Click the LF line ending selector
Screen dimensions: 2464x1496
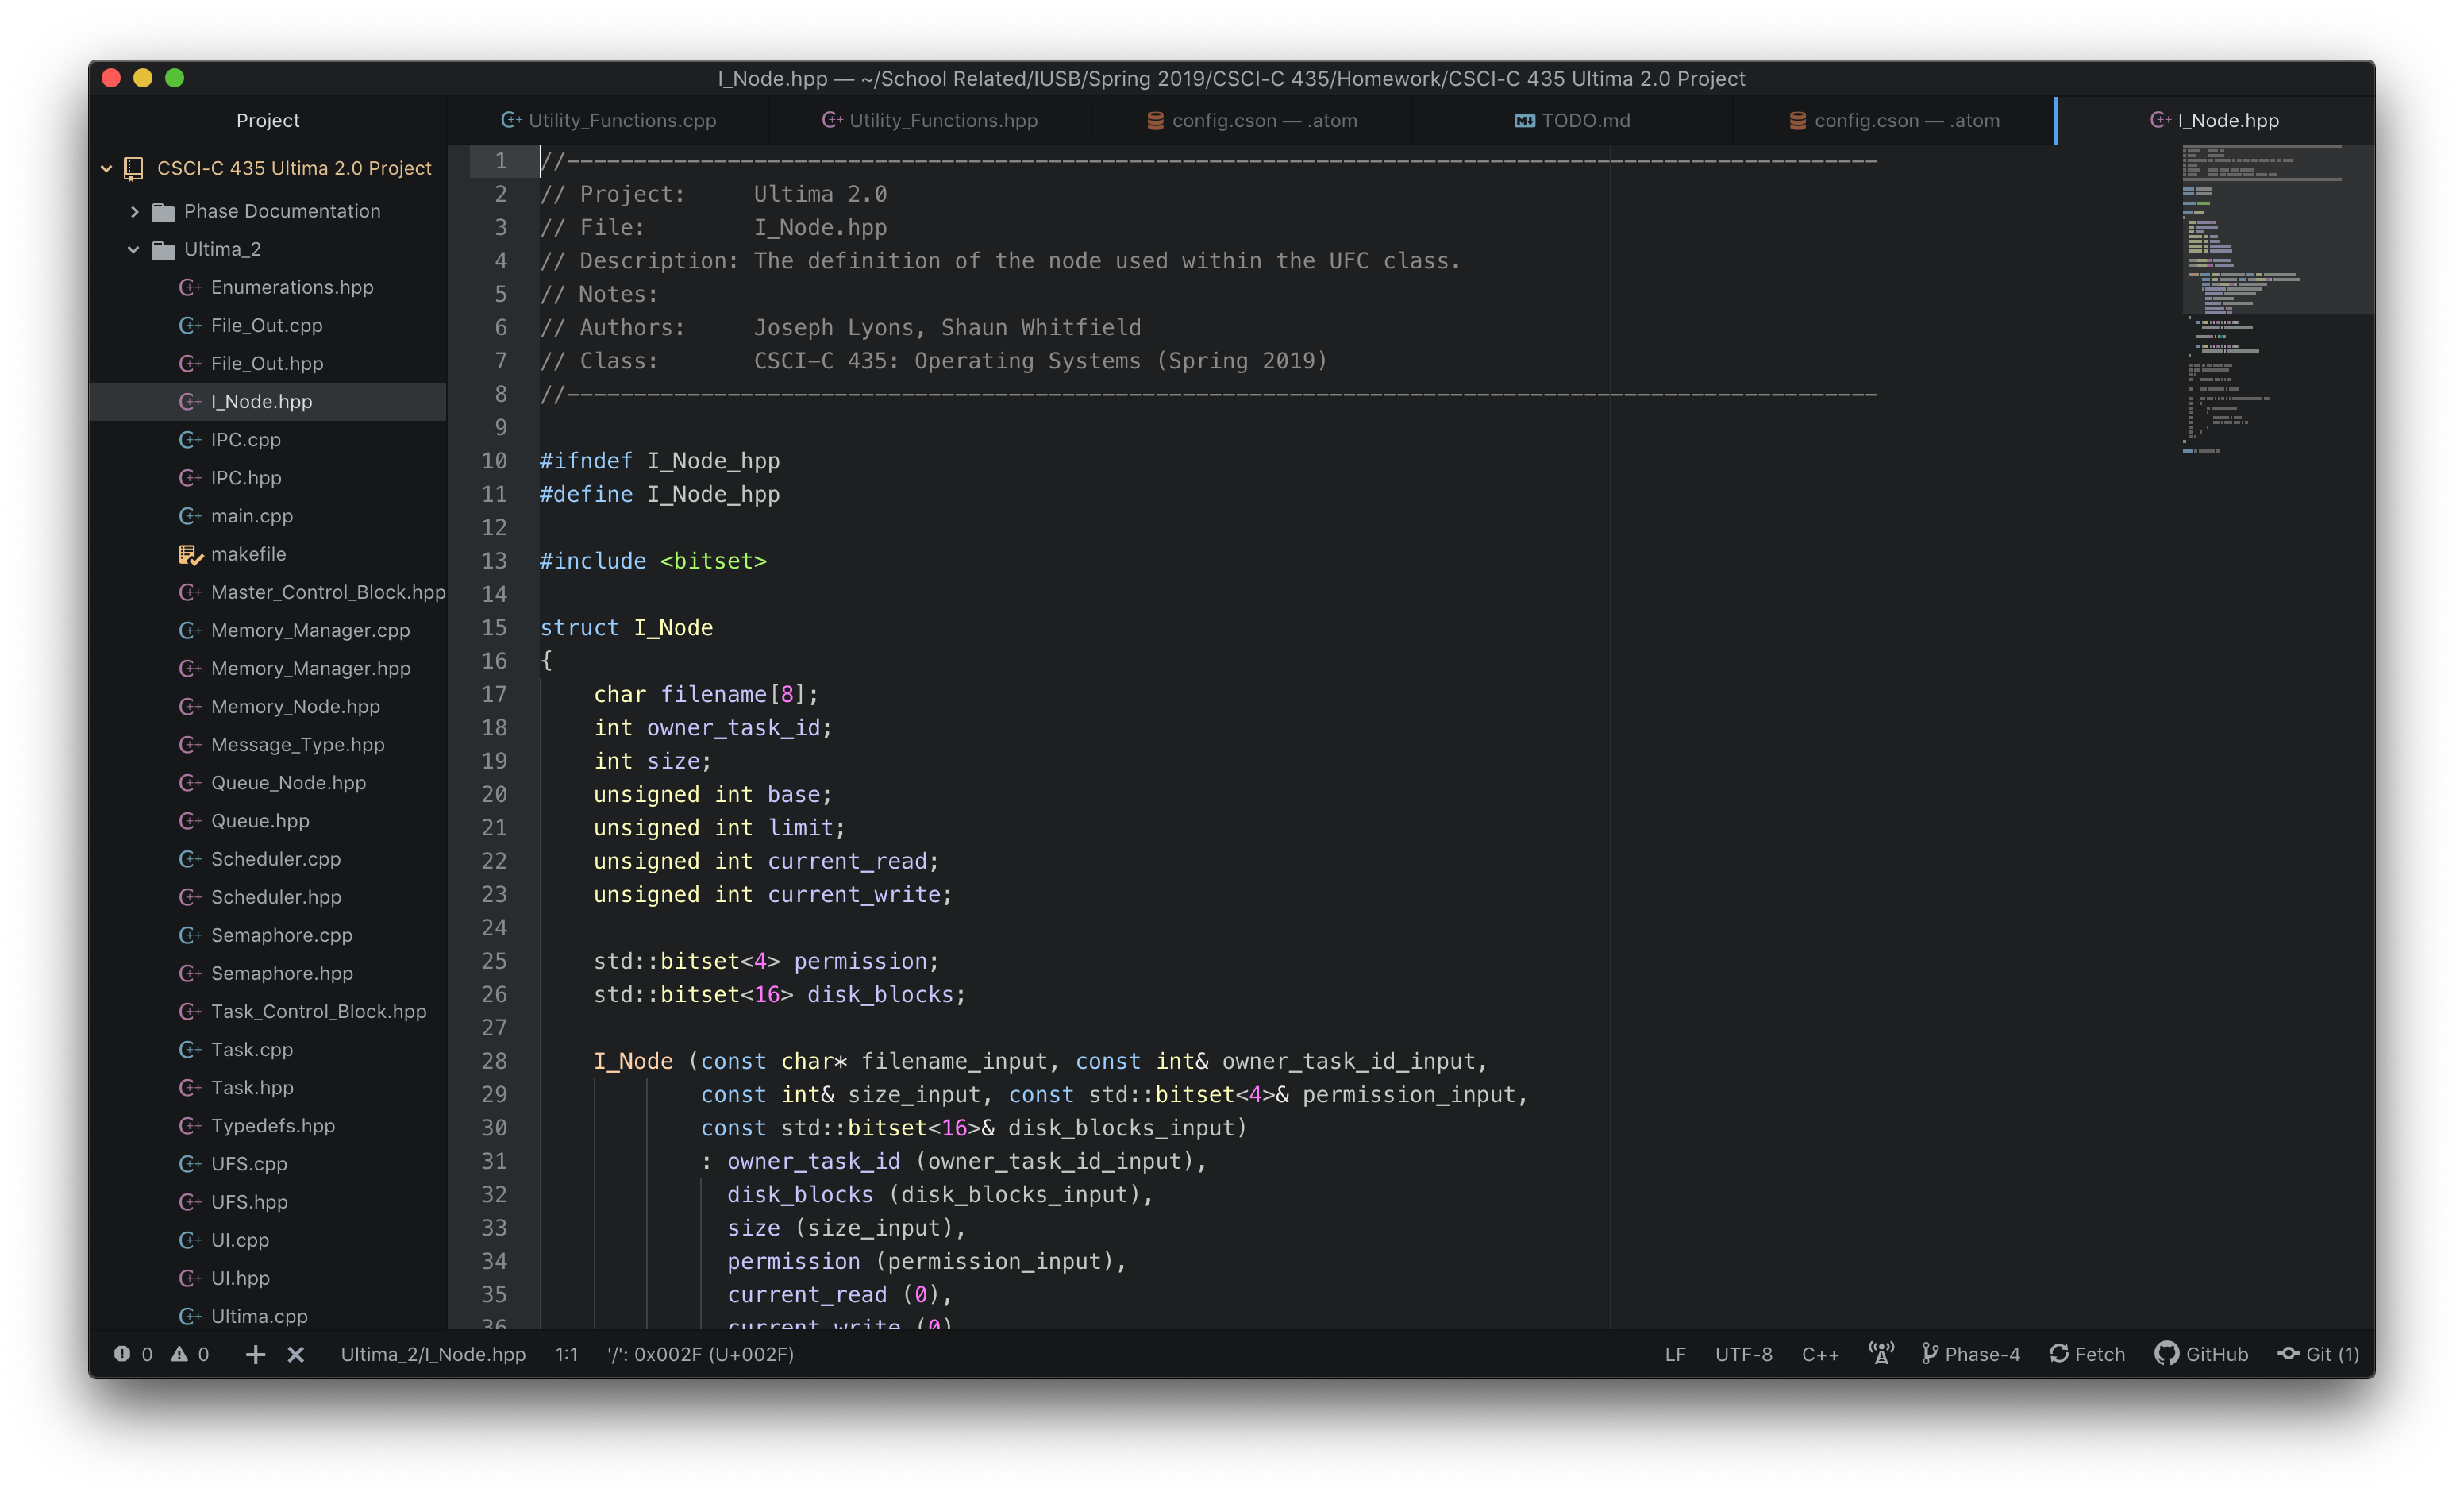[1675, 1354]
